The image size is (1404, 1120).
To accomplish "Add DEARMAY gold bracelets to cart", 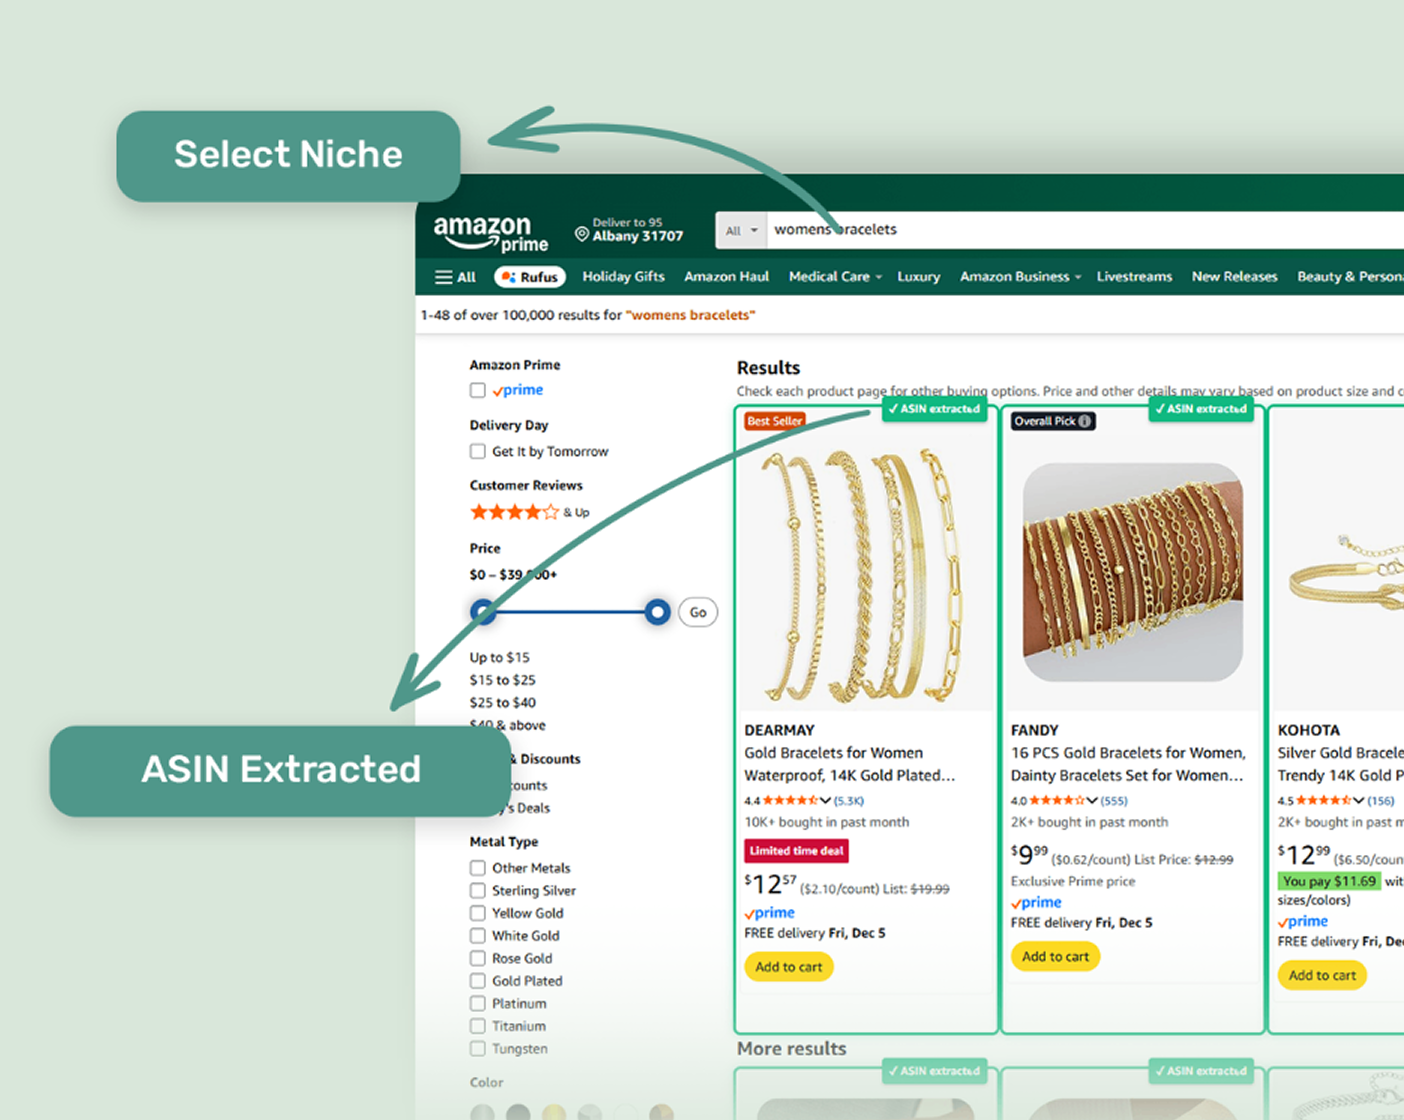I will coord(788,967).
